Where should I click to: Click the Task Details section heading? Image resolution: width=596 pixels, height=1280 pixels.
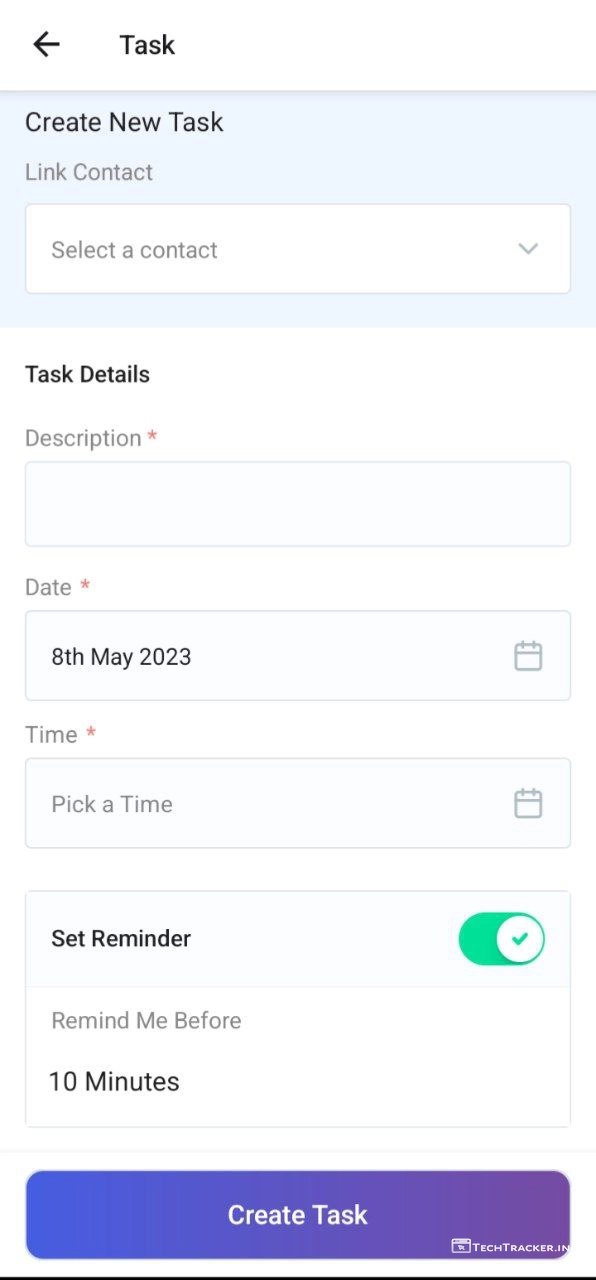tap(87, 375)
